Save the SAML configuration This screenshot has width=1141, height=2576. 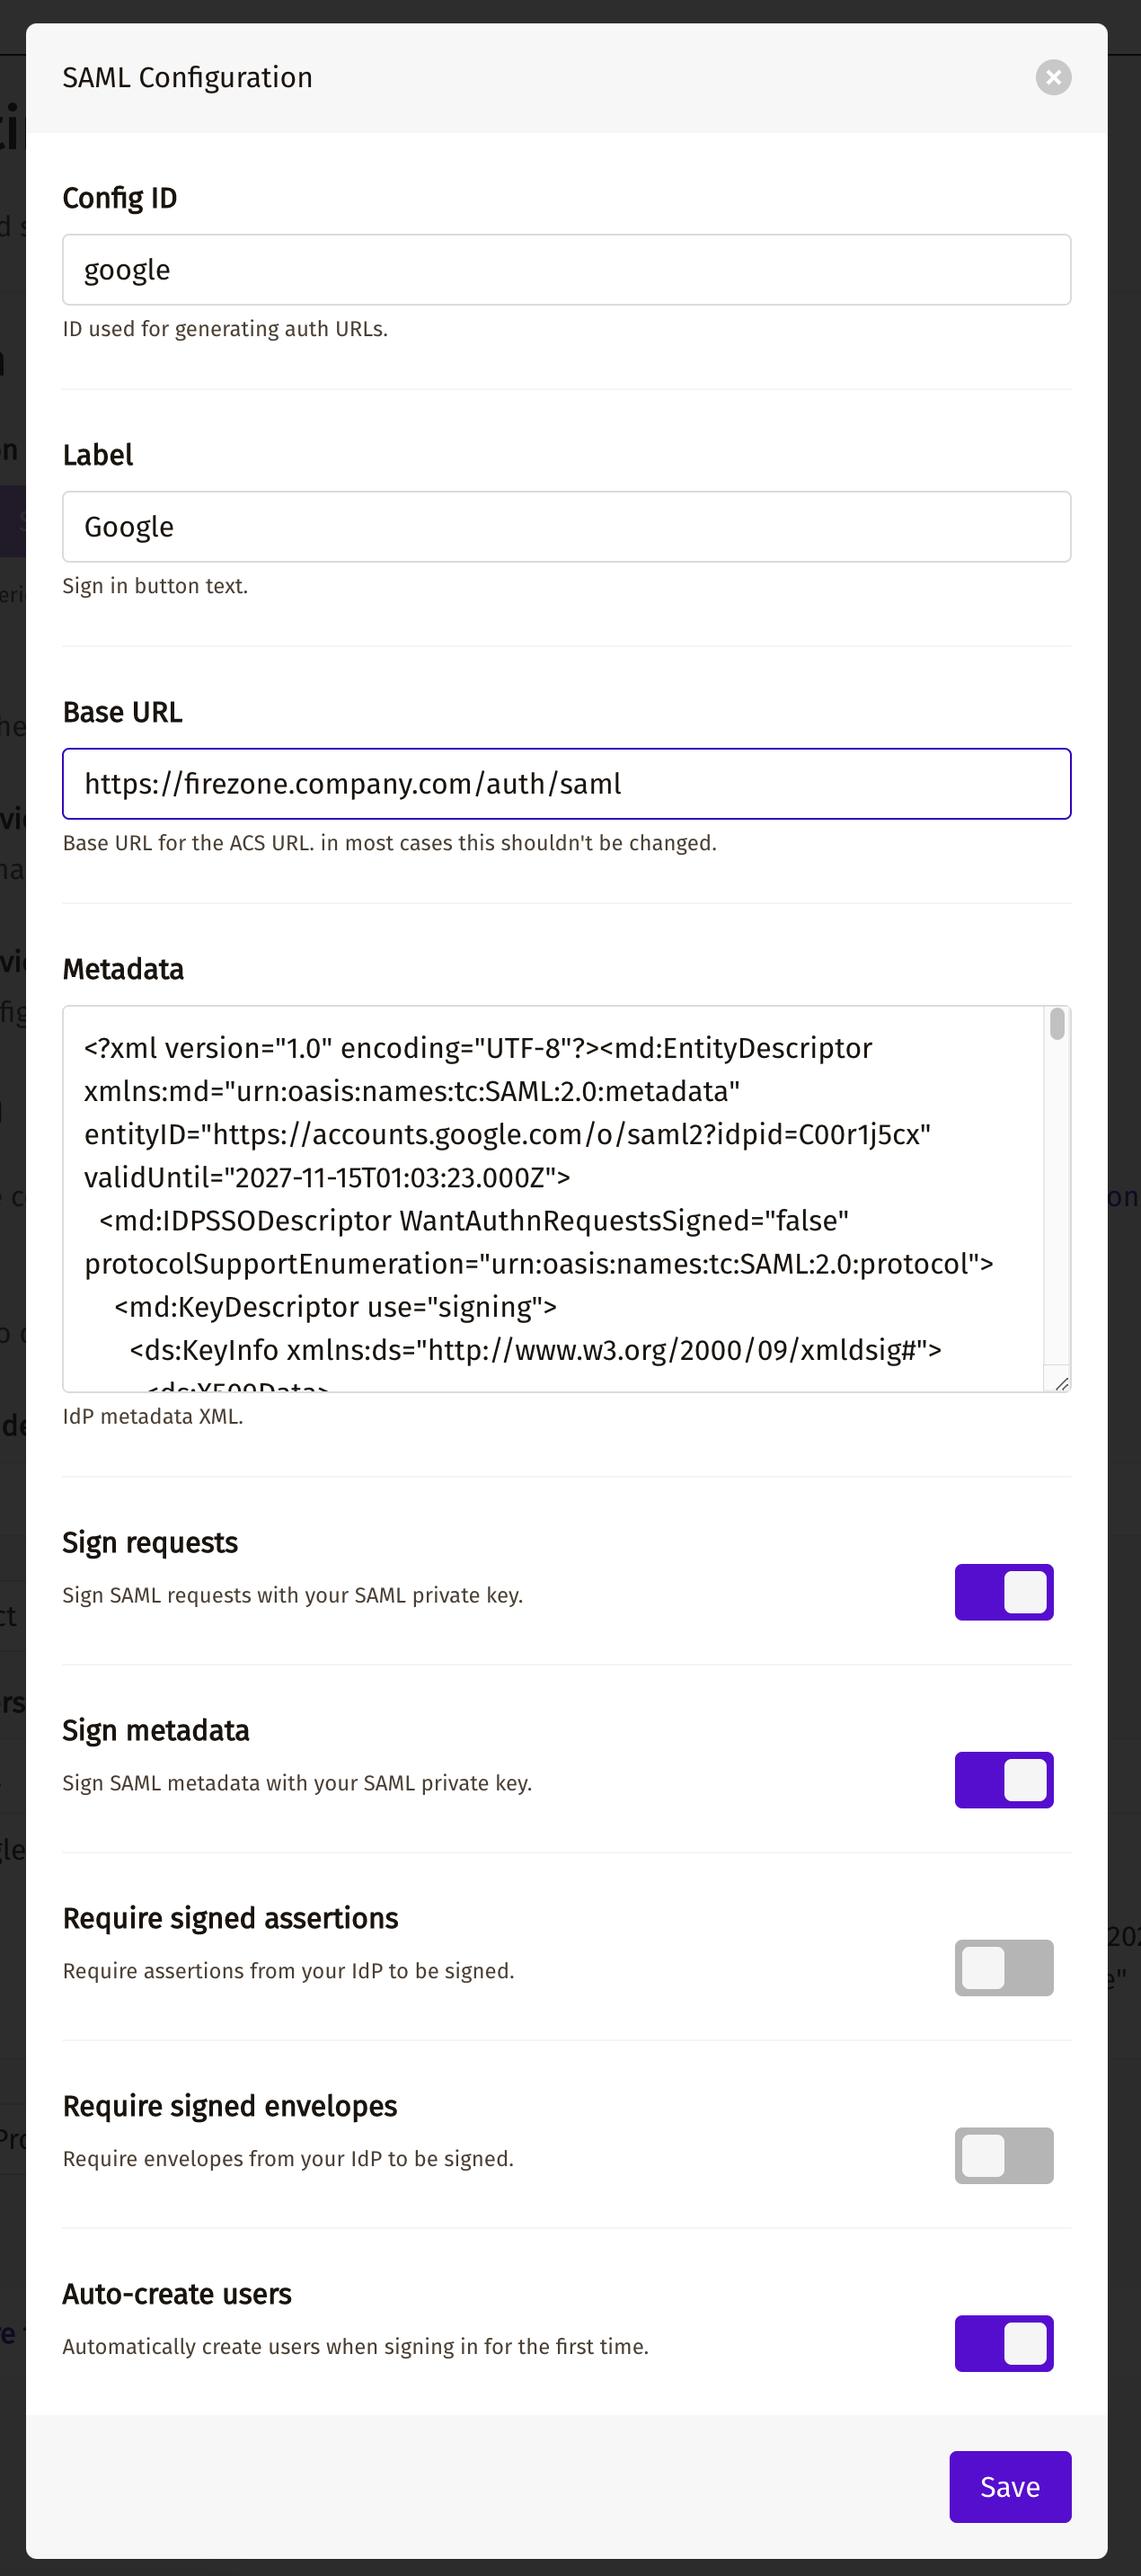(x=1010, y=2486)
